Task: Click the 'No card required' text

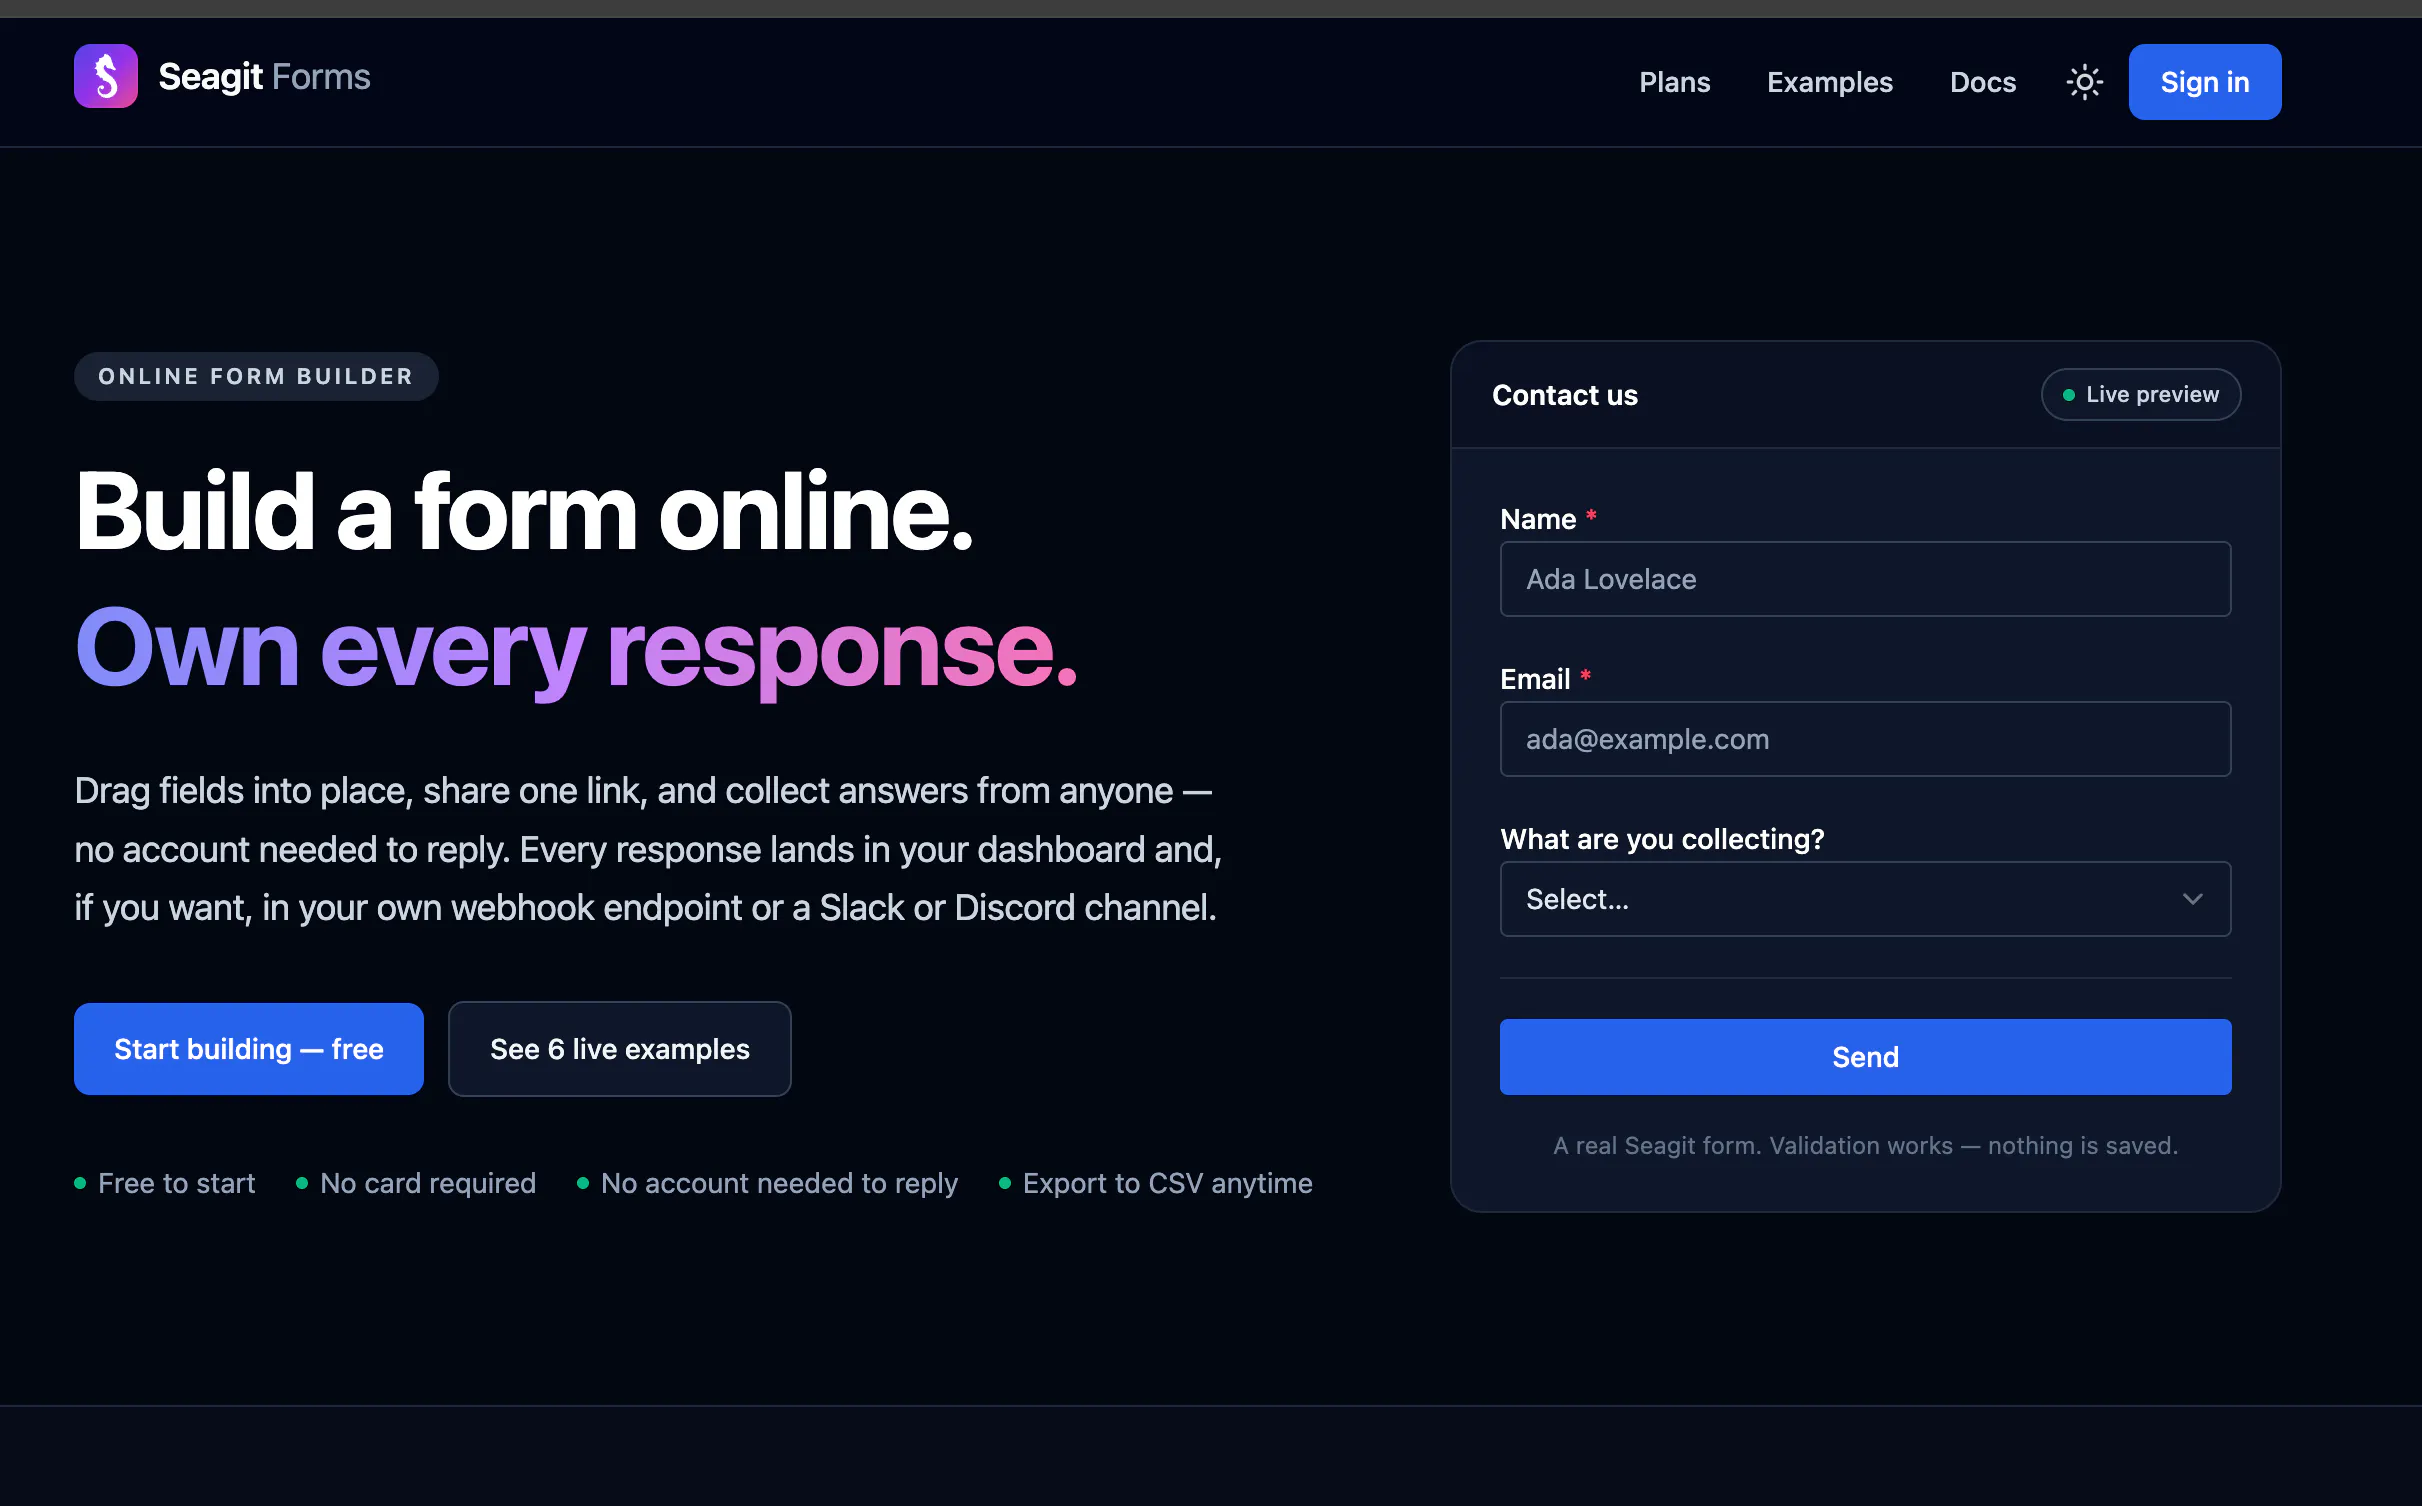Action: pyautogui.click(x=428, y=1183)
